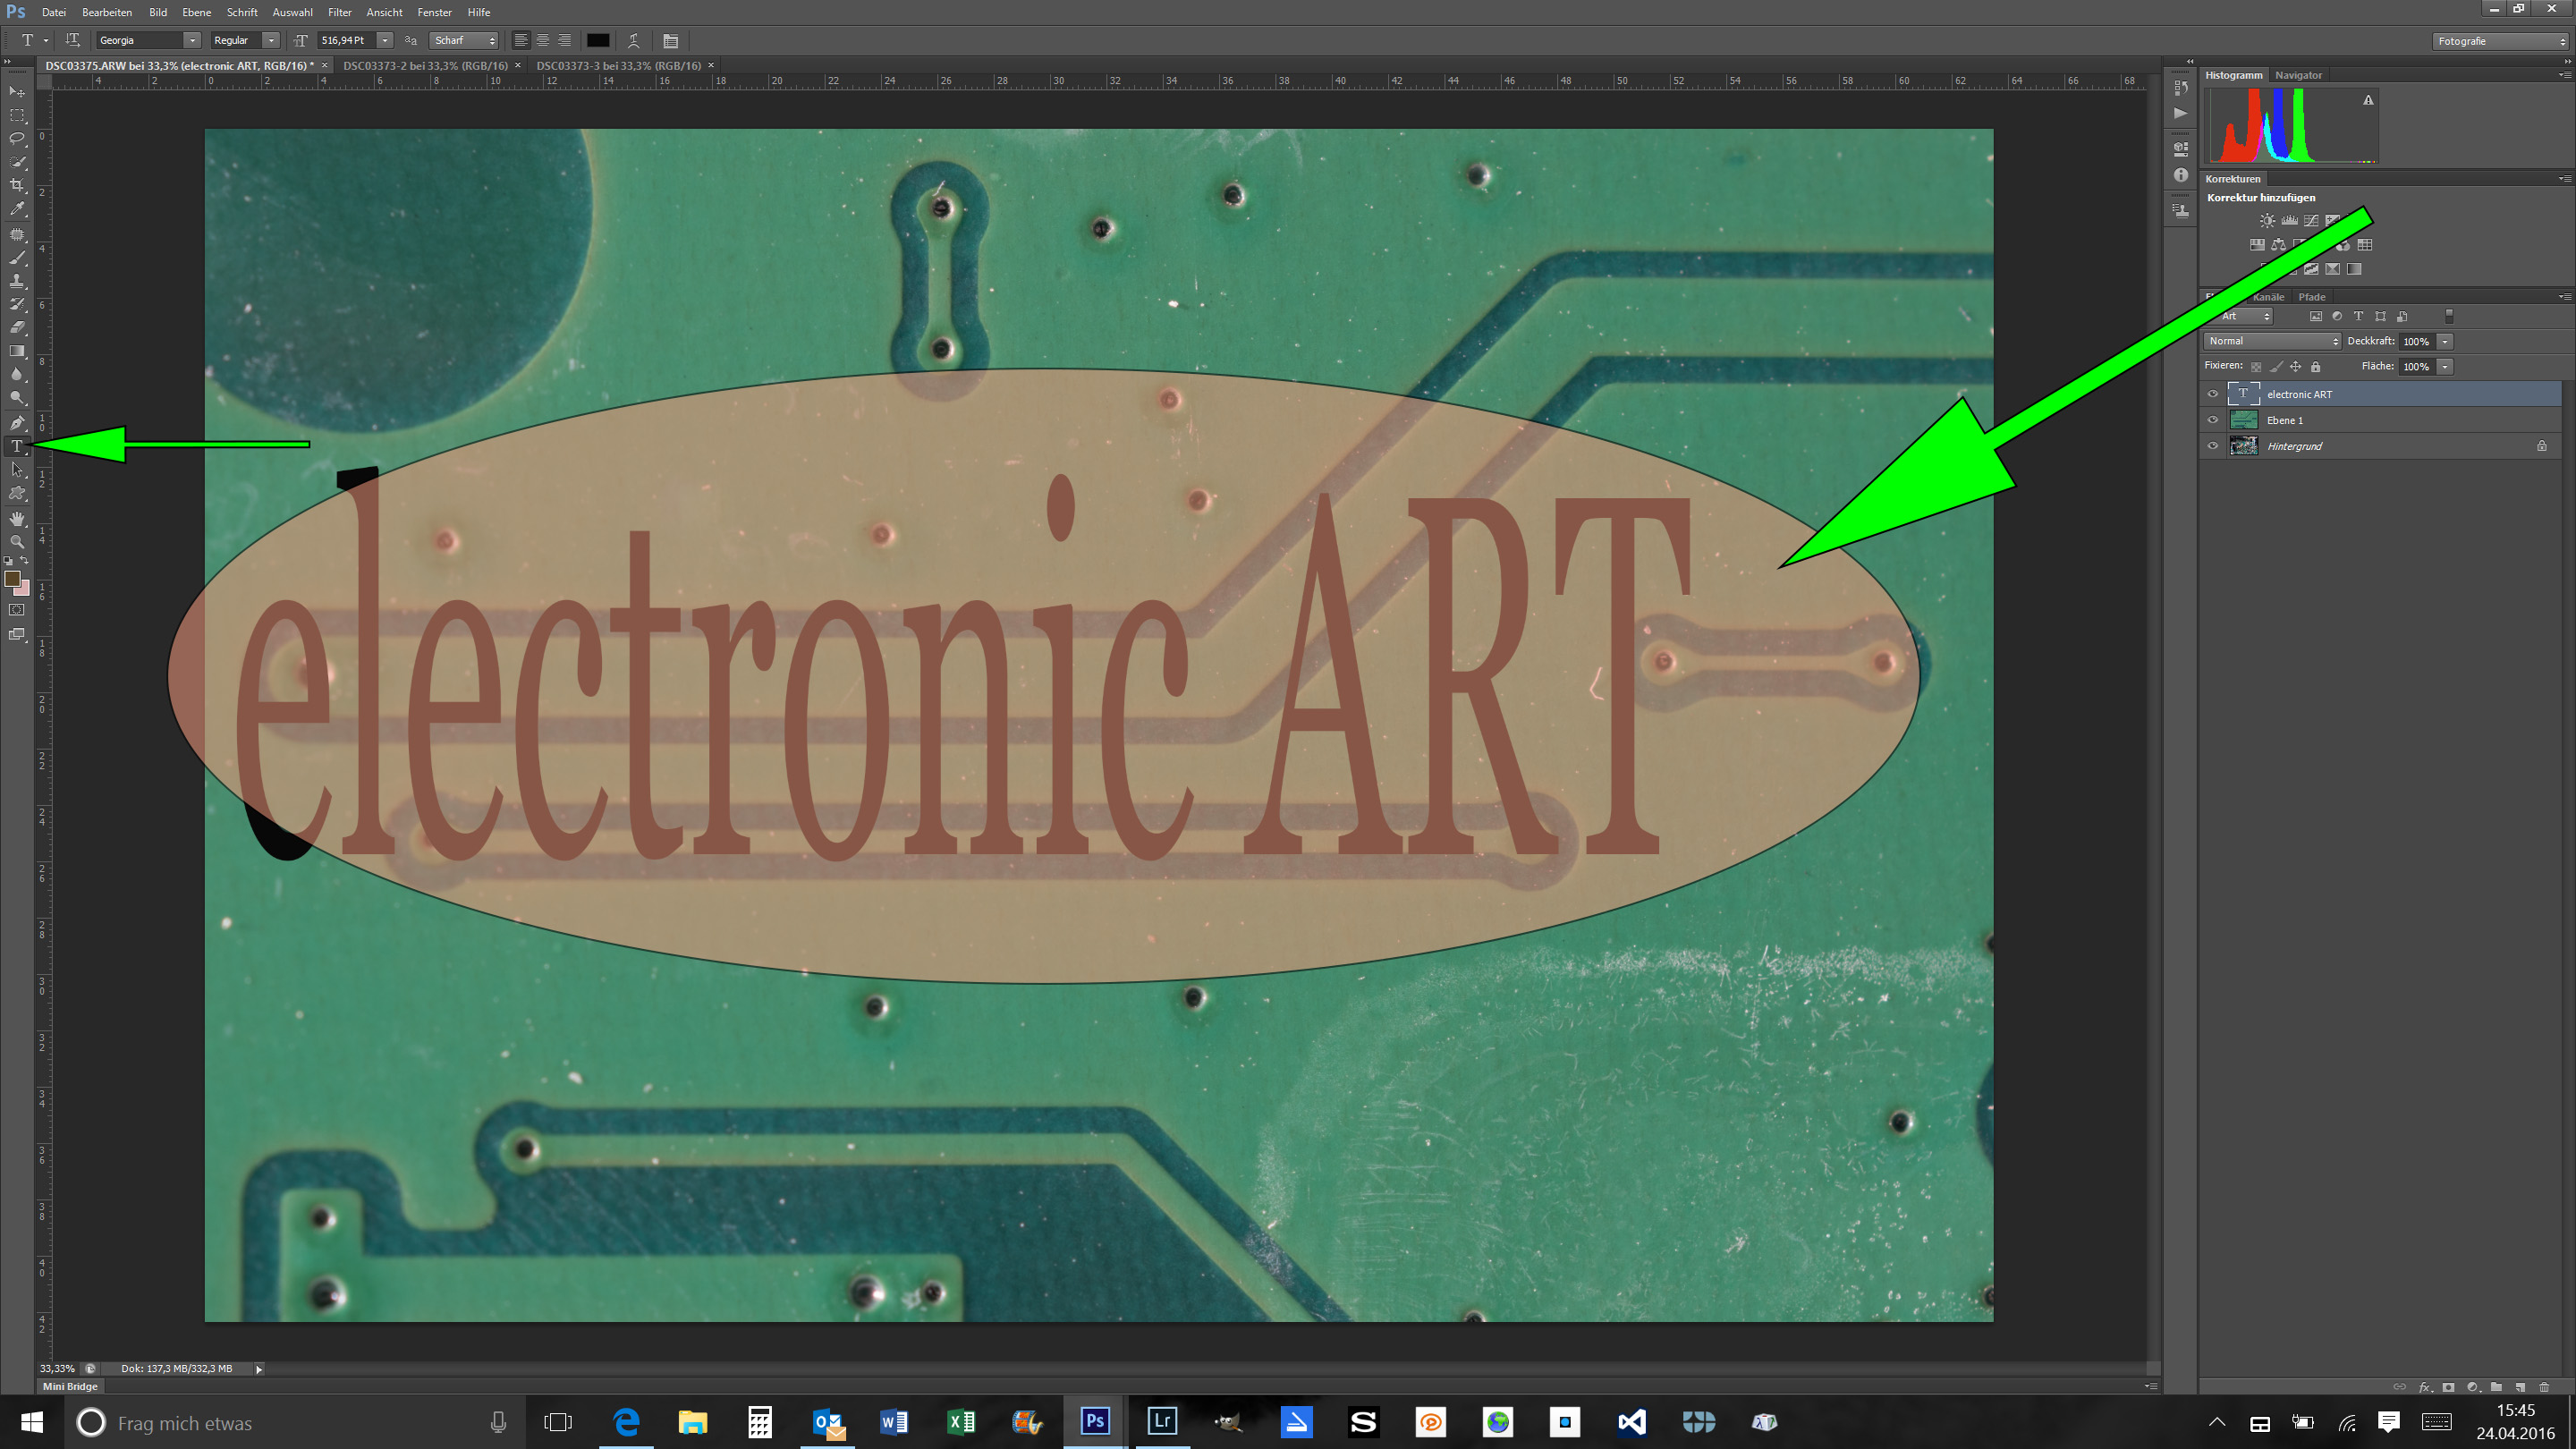Select the Brush tool
This screenshot has height=1449, width=2576.
pos(17,258)
